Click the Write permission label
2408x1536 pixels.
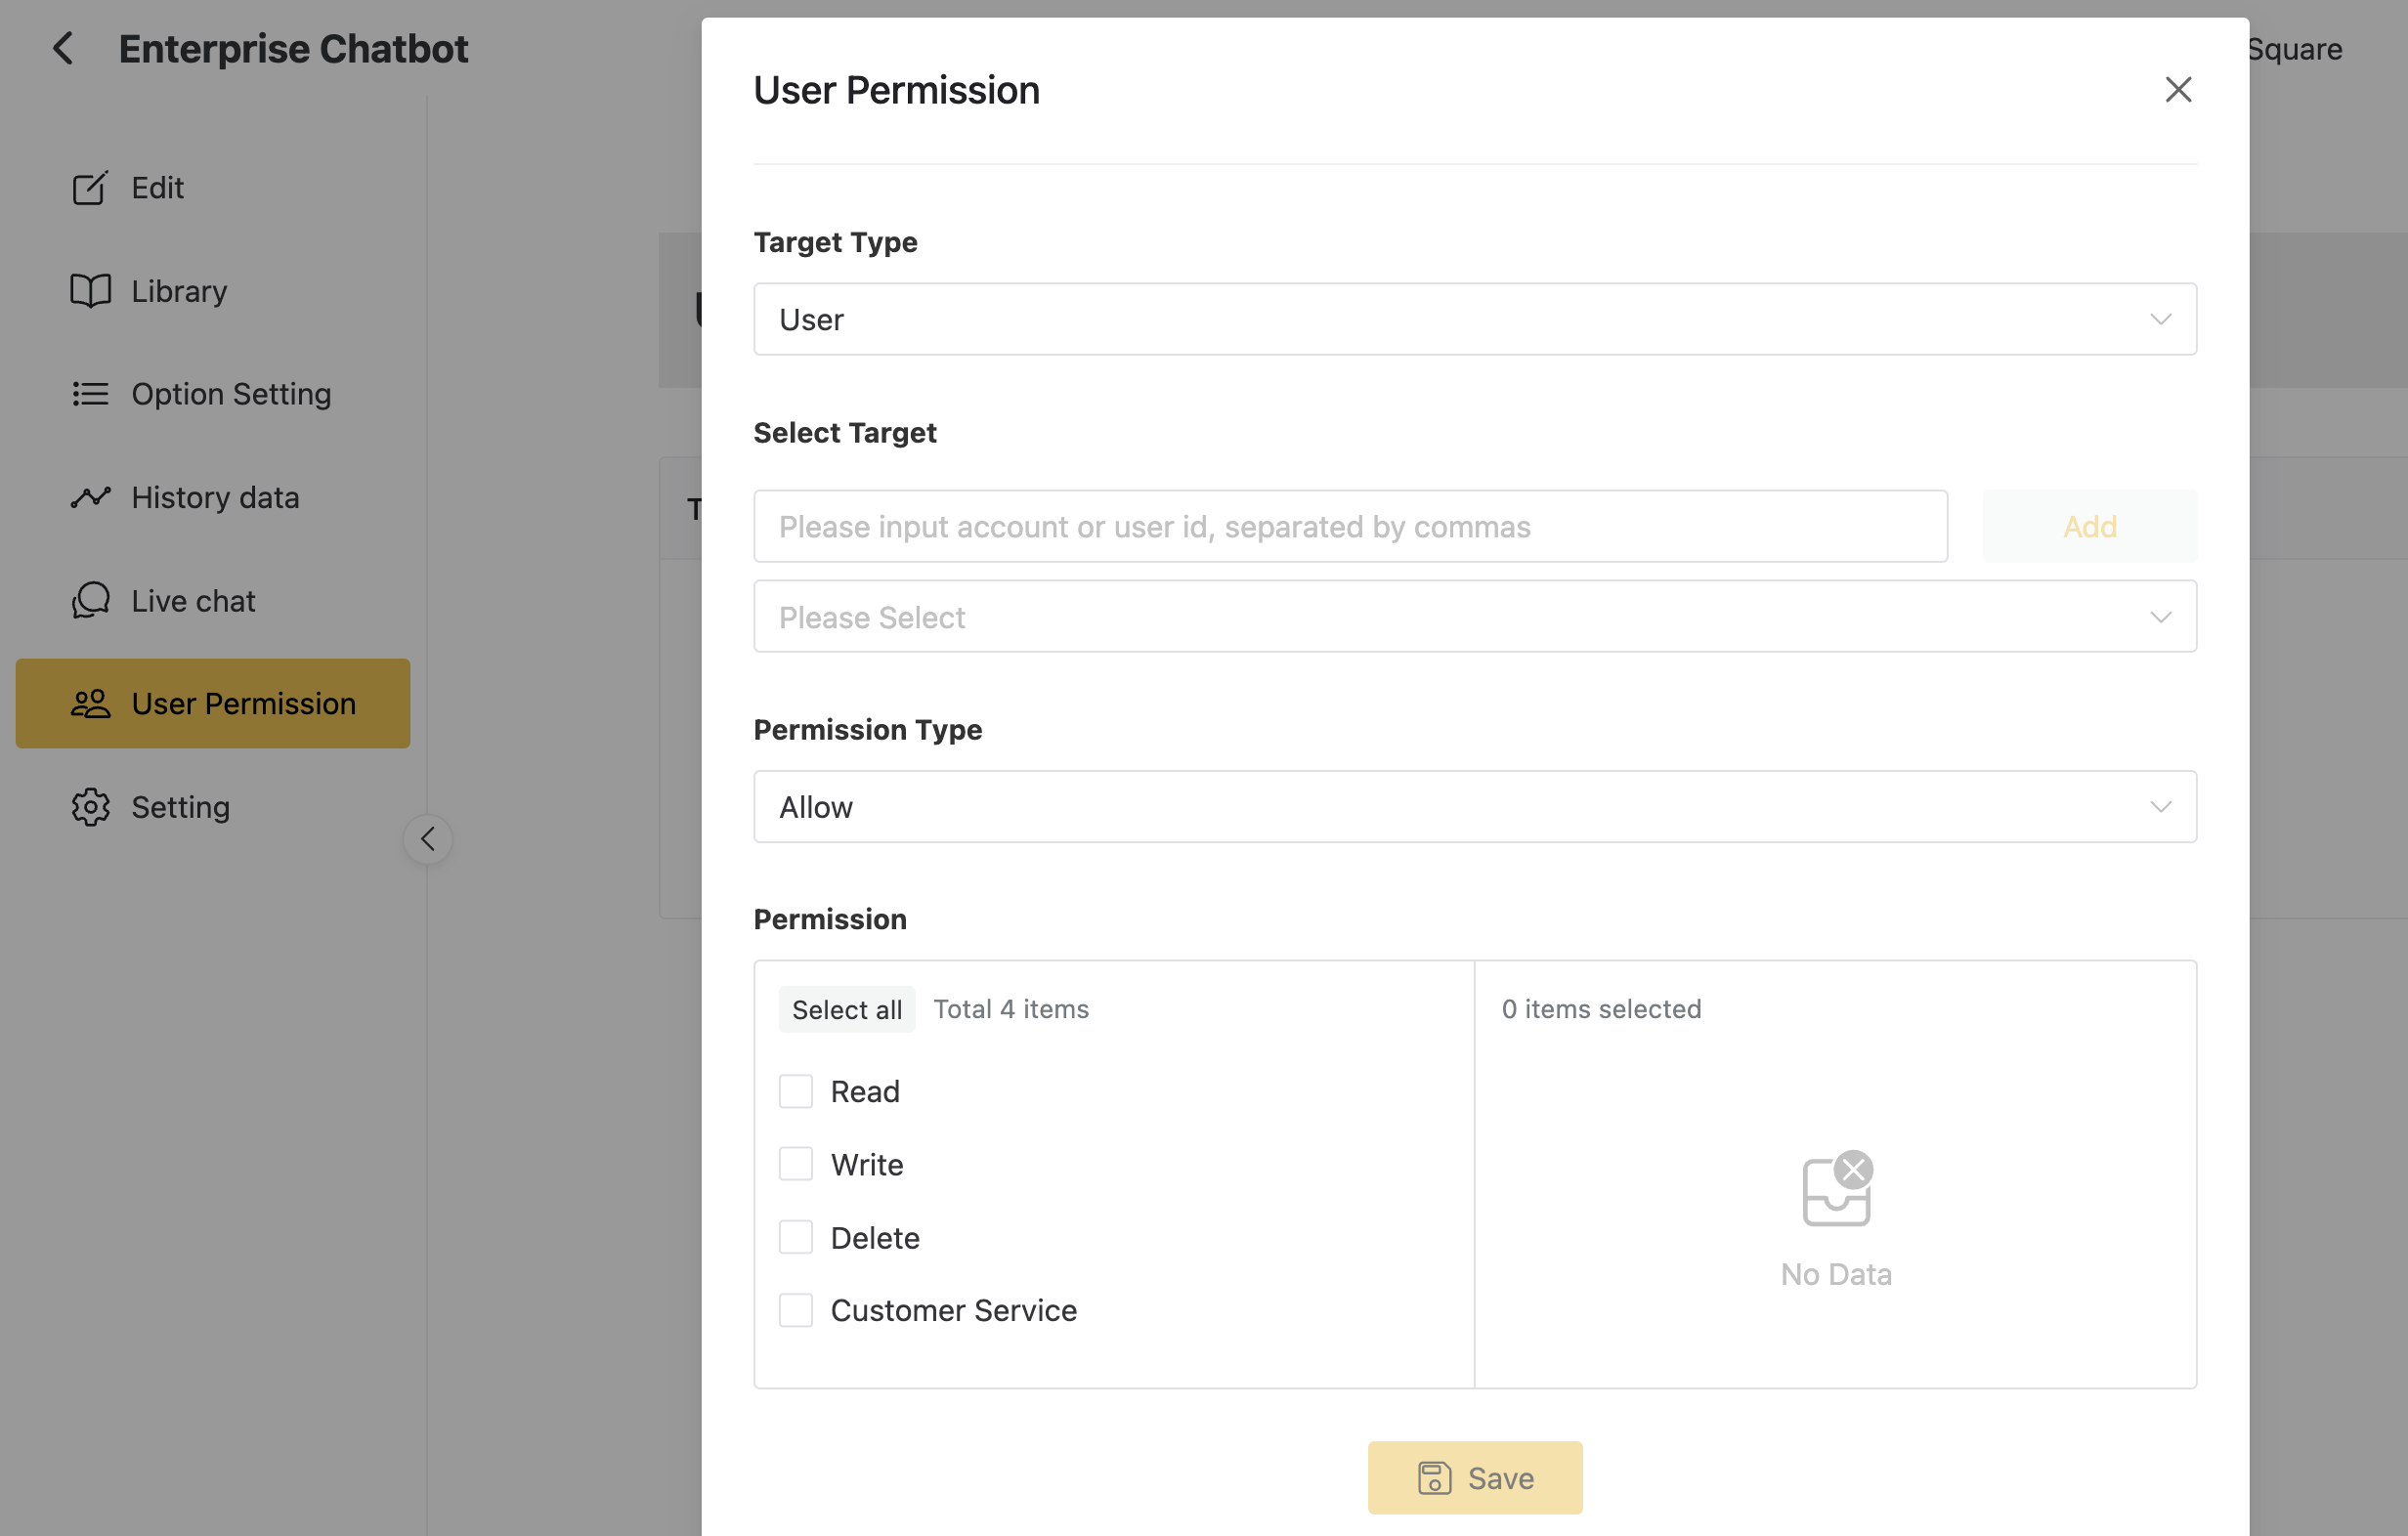click(x=867, y=1164)
